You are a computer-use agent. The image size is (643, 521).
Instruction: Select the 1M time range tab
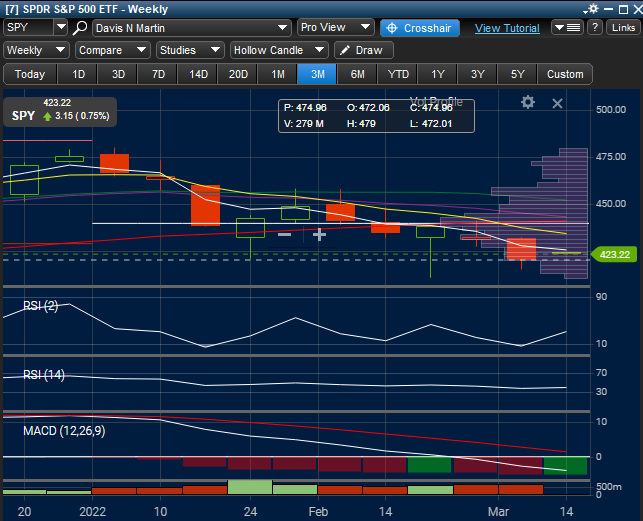(x=278, y=74)
